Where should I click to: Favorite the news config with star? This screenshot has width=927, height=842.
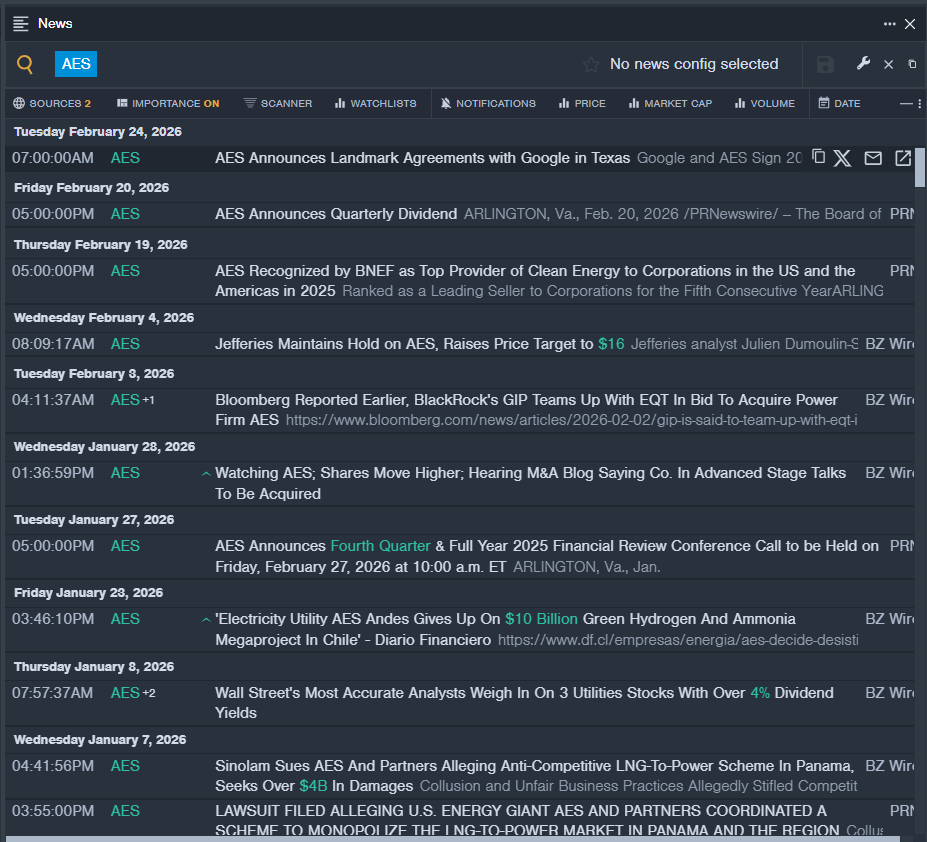tap(591, 65)
